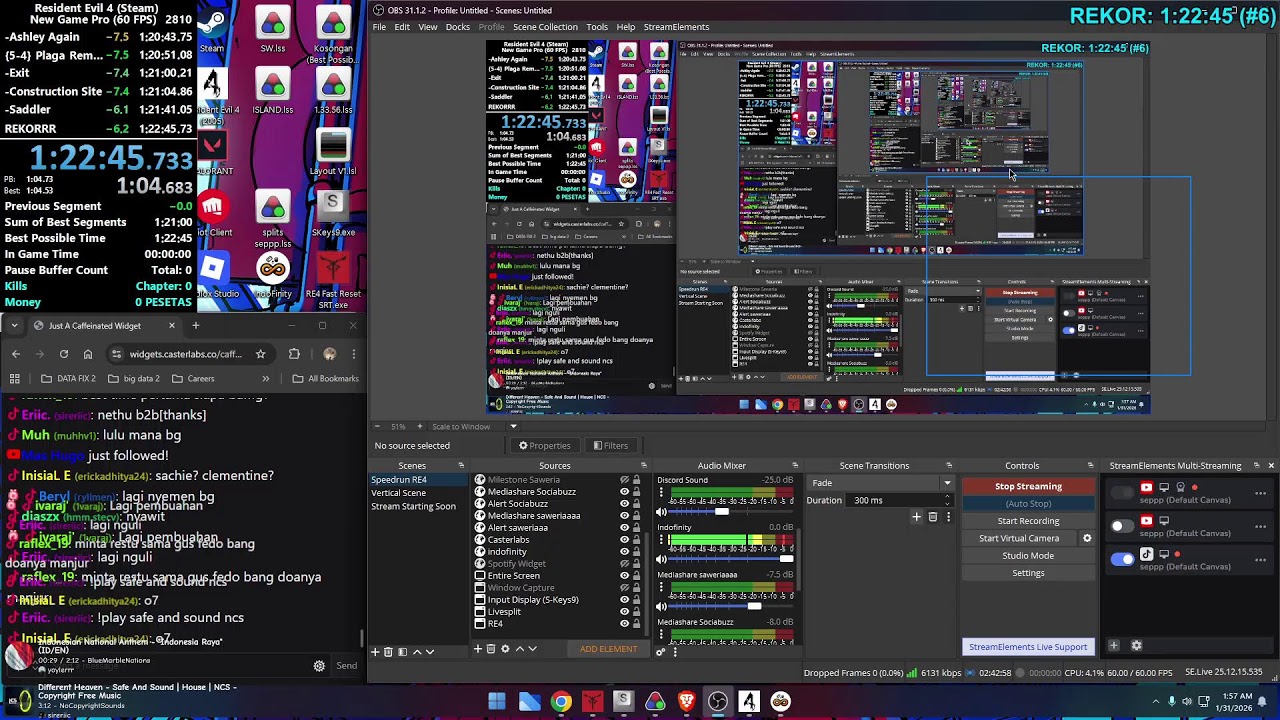Reload the Caffeinated Widget browser page

coord(64,354)
